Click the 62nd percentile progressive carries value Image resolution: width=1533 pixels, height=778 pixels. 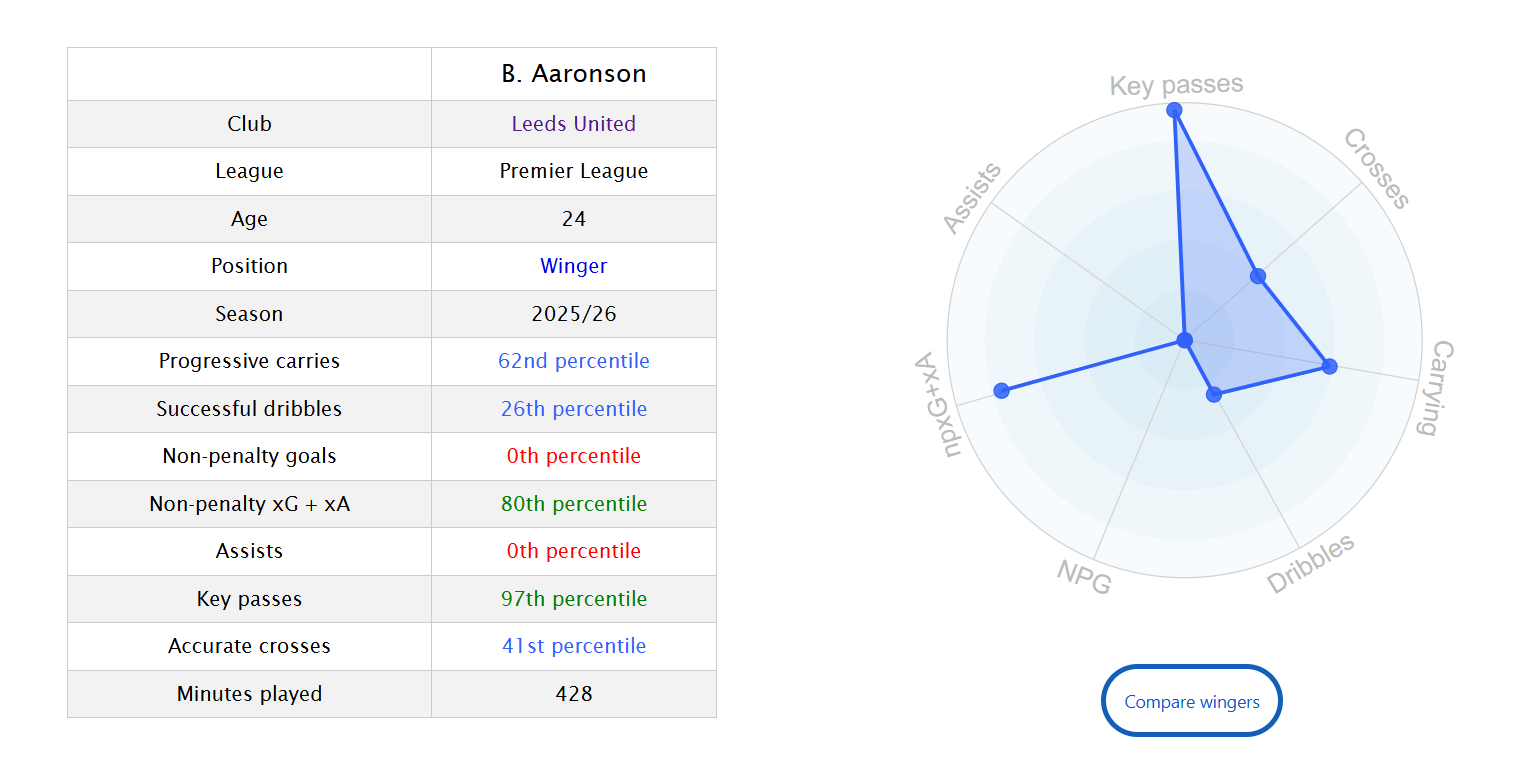tap(573, 361)
